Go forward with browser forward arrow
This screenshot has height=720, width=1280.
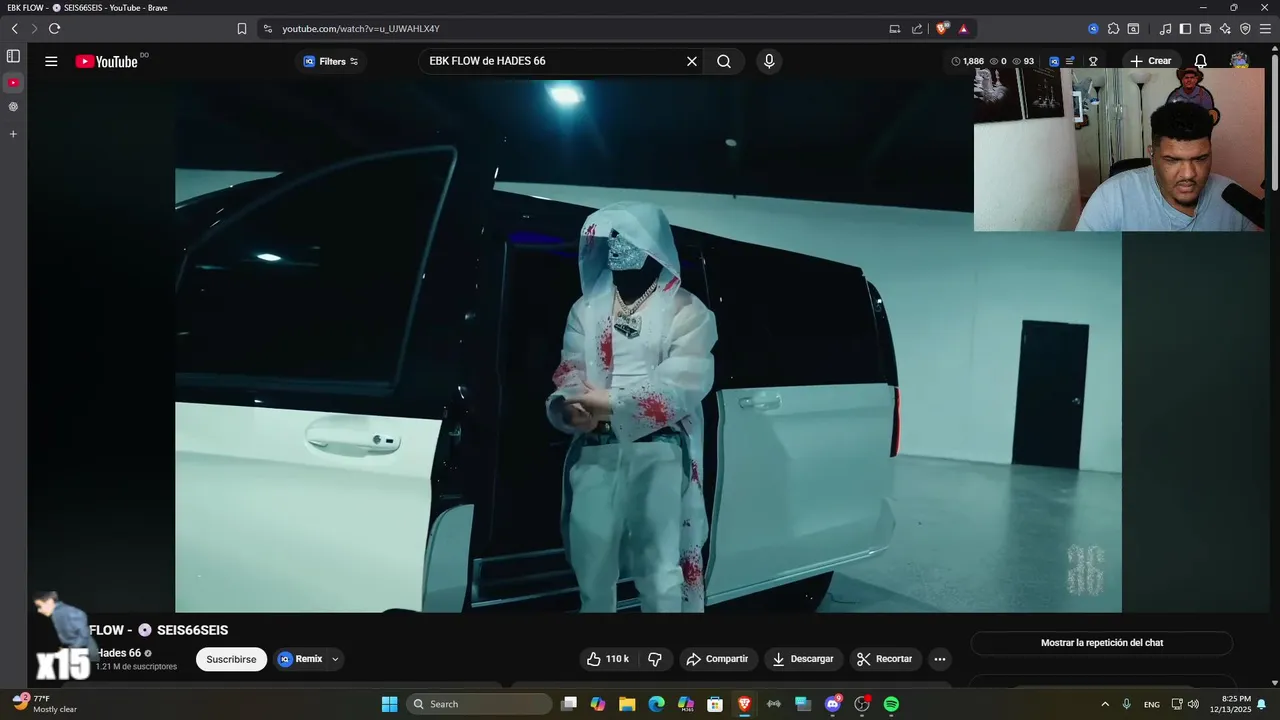(x=33, y=29)
